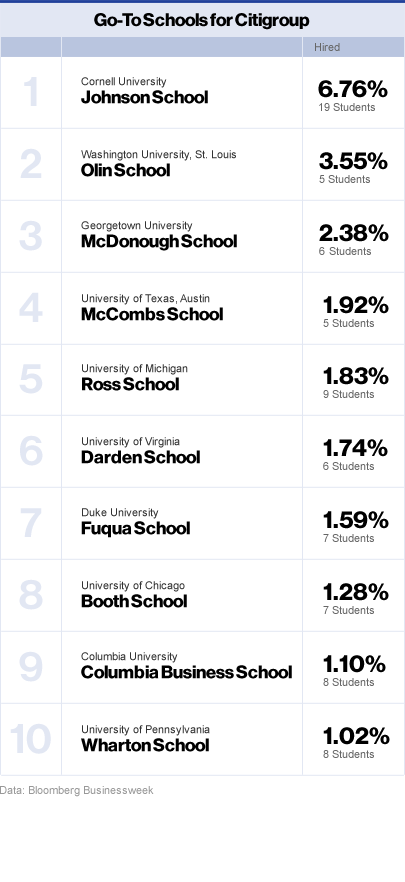This screenshot has width=405, height=882.
Task: Click the rank number 10
Action: point(30,739)
